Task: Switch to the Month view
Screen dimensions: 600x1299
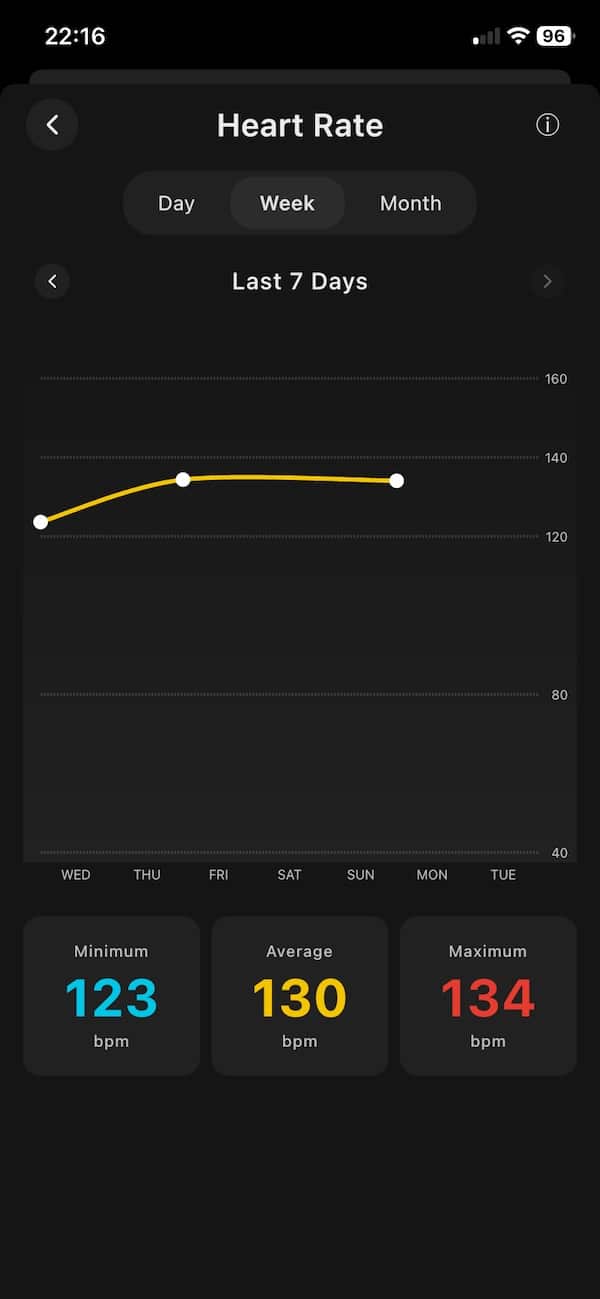Action: pyautogui.click(x=410, y=203)
